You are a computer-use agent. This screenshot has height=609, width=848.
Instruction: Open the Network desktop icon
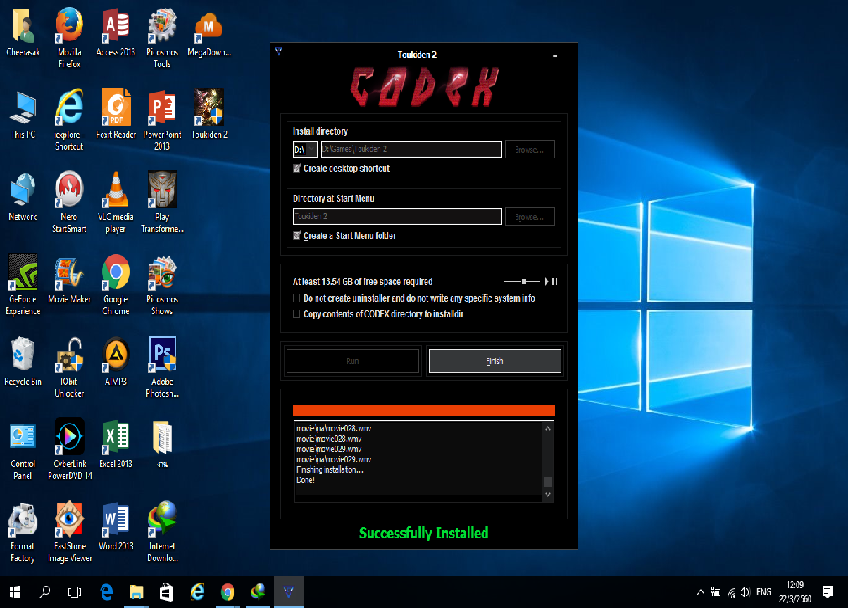23,197
